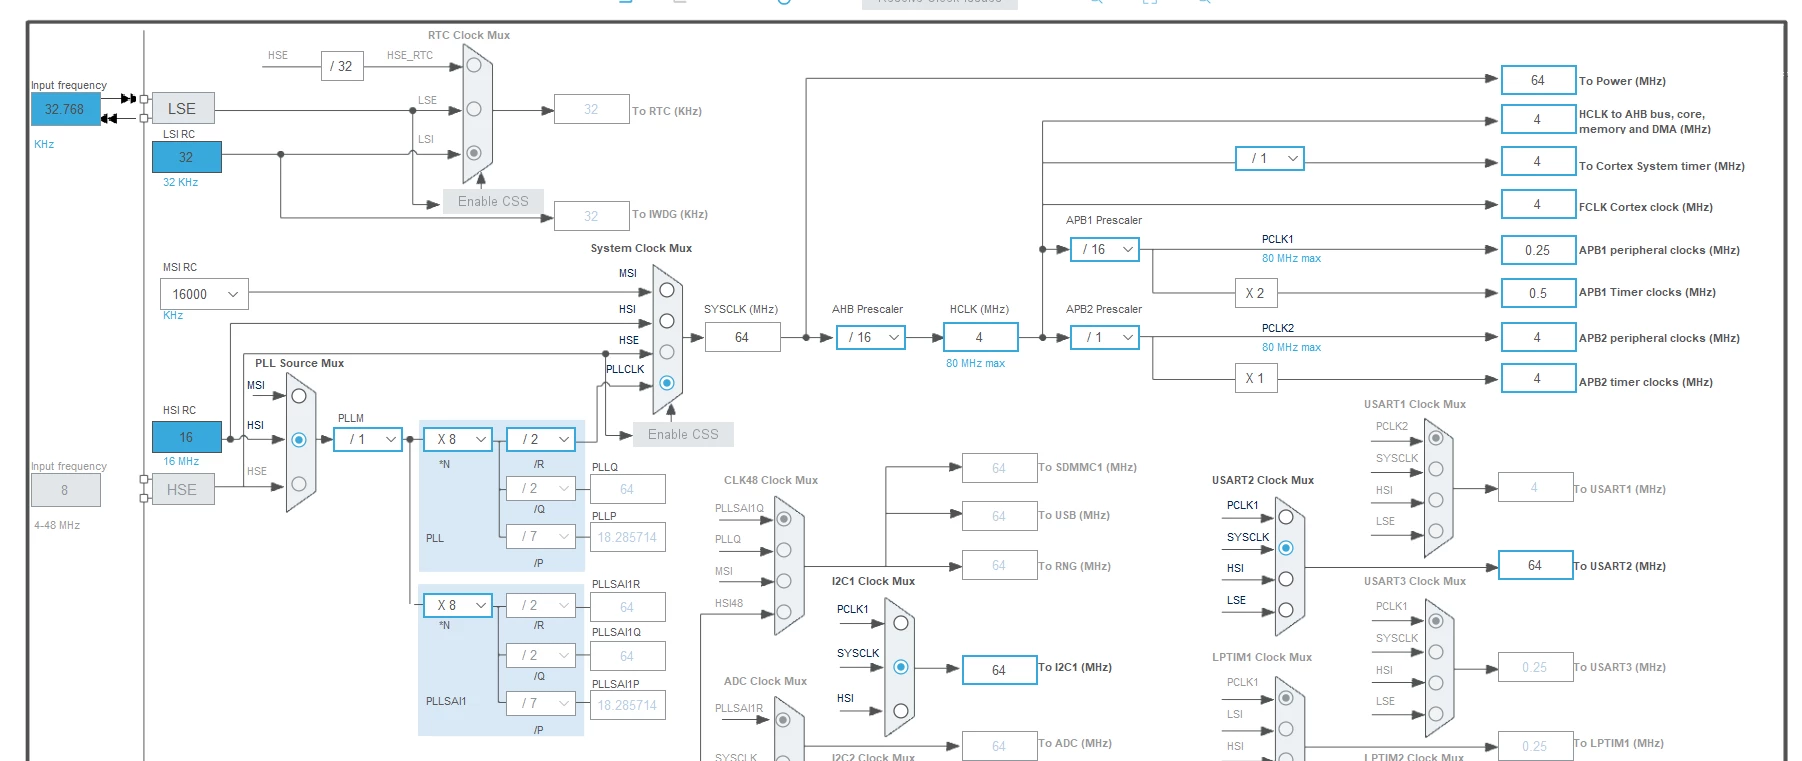Pick PCLK1 source for I2C1 Clock Mux
Viewport: 1802px width, 761px height.
click(x=901, y=623)
